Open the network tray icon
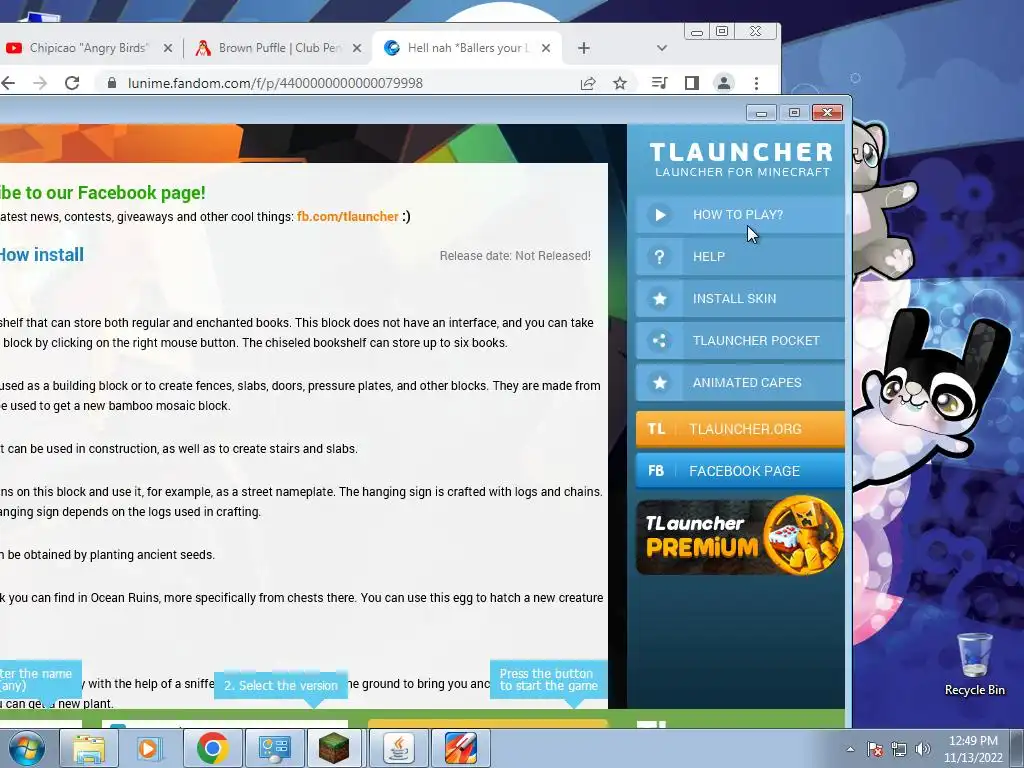The image size is (1024, 768). coord(899,749)
